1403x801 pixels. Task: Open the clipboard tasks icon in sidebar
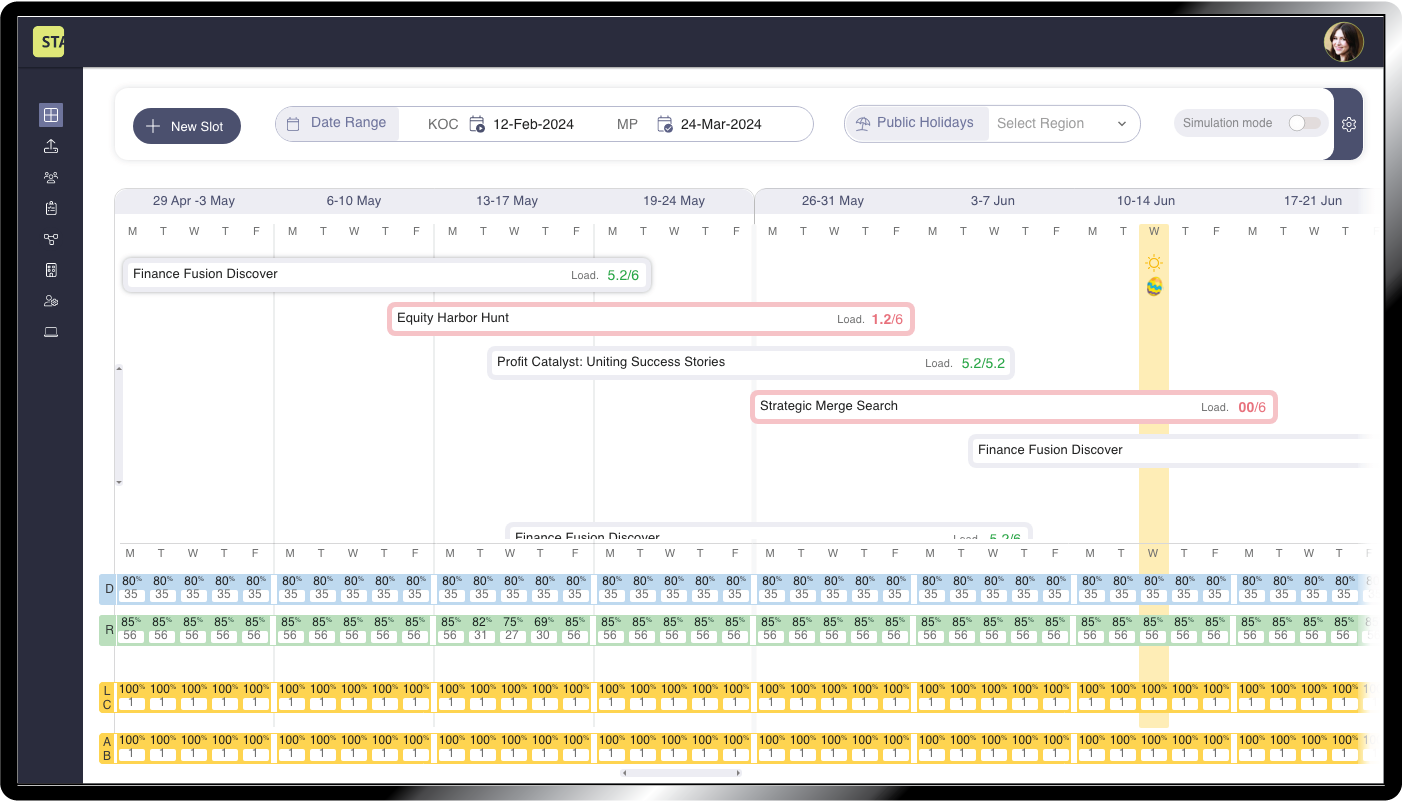pyautogui.click(x=51, y=209)
